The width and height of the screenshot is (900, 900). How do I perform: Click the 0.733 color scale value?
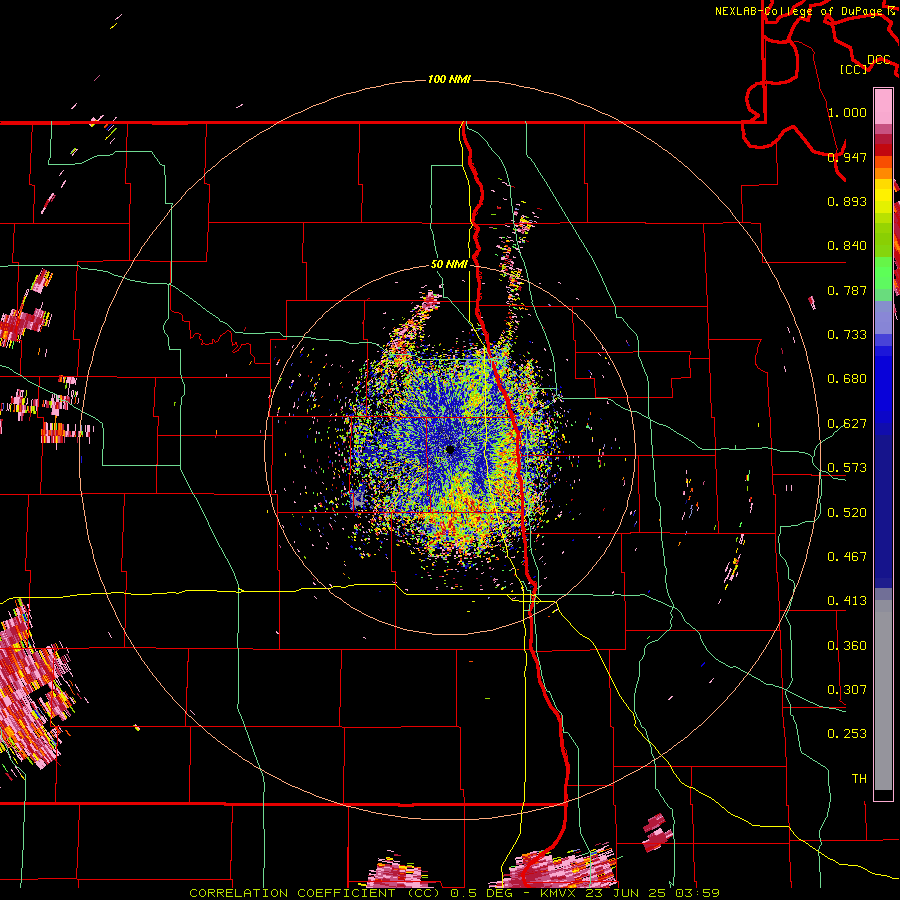pos(847,335)
